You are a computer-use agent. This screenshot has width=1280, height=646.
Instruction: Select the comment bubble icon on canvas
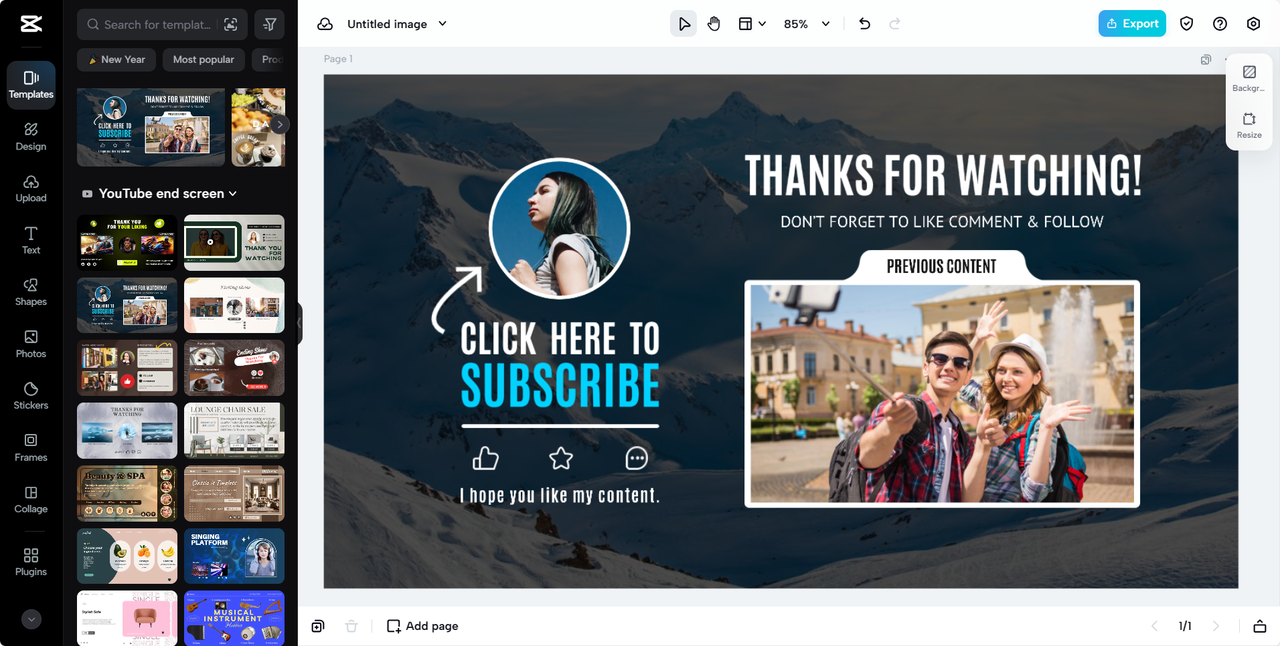point(636,458)
